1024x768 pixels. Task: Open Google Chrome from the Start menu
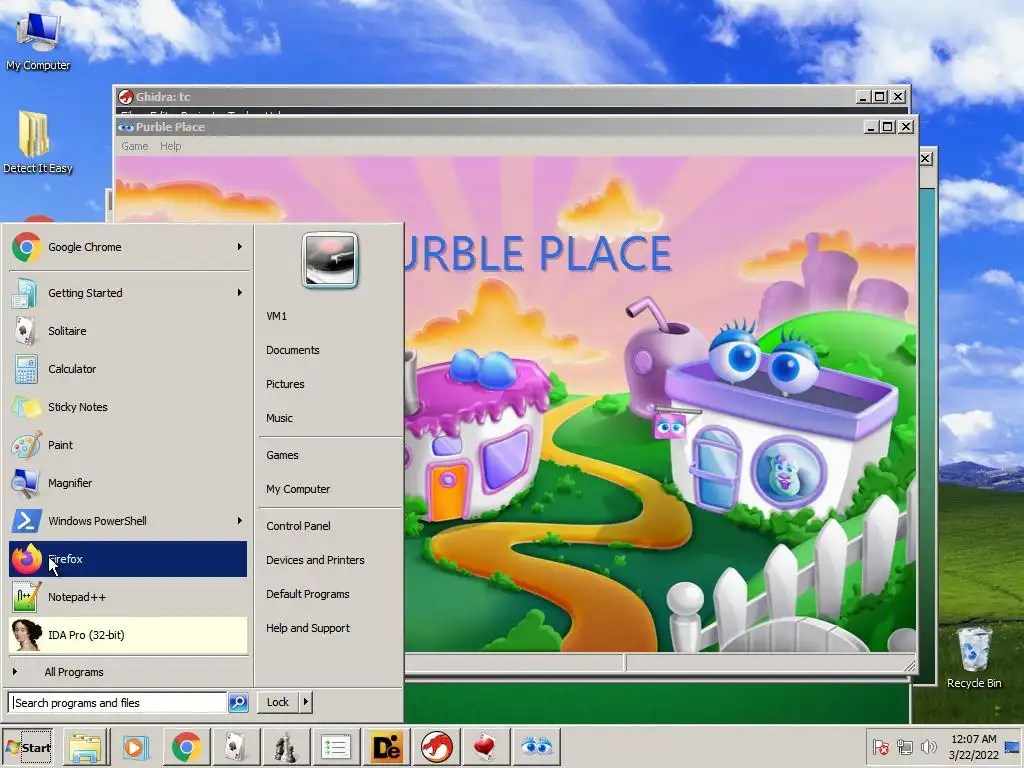128,247
